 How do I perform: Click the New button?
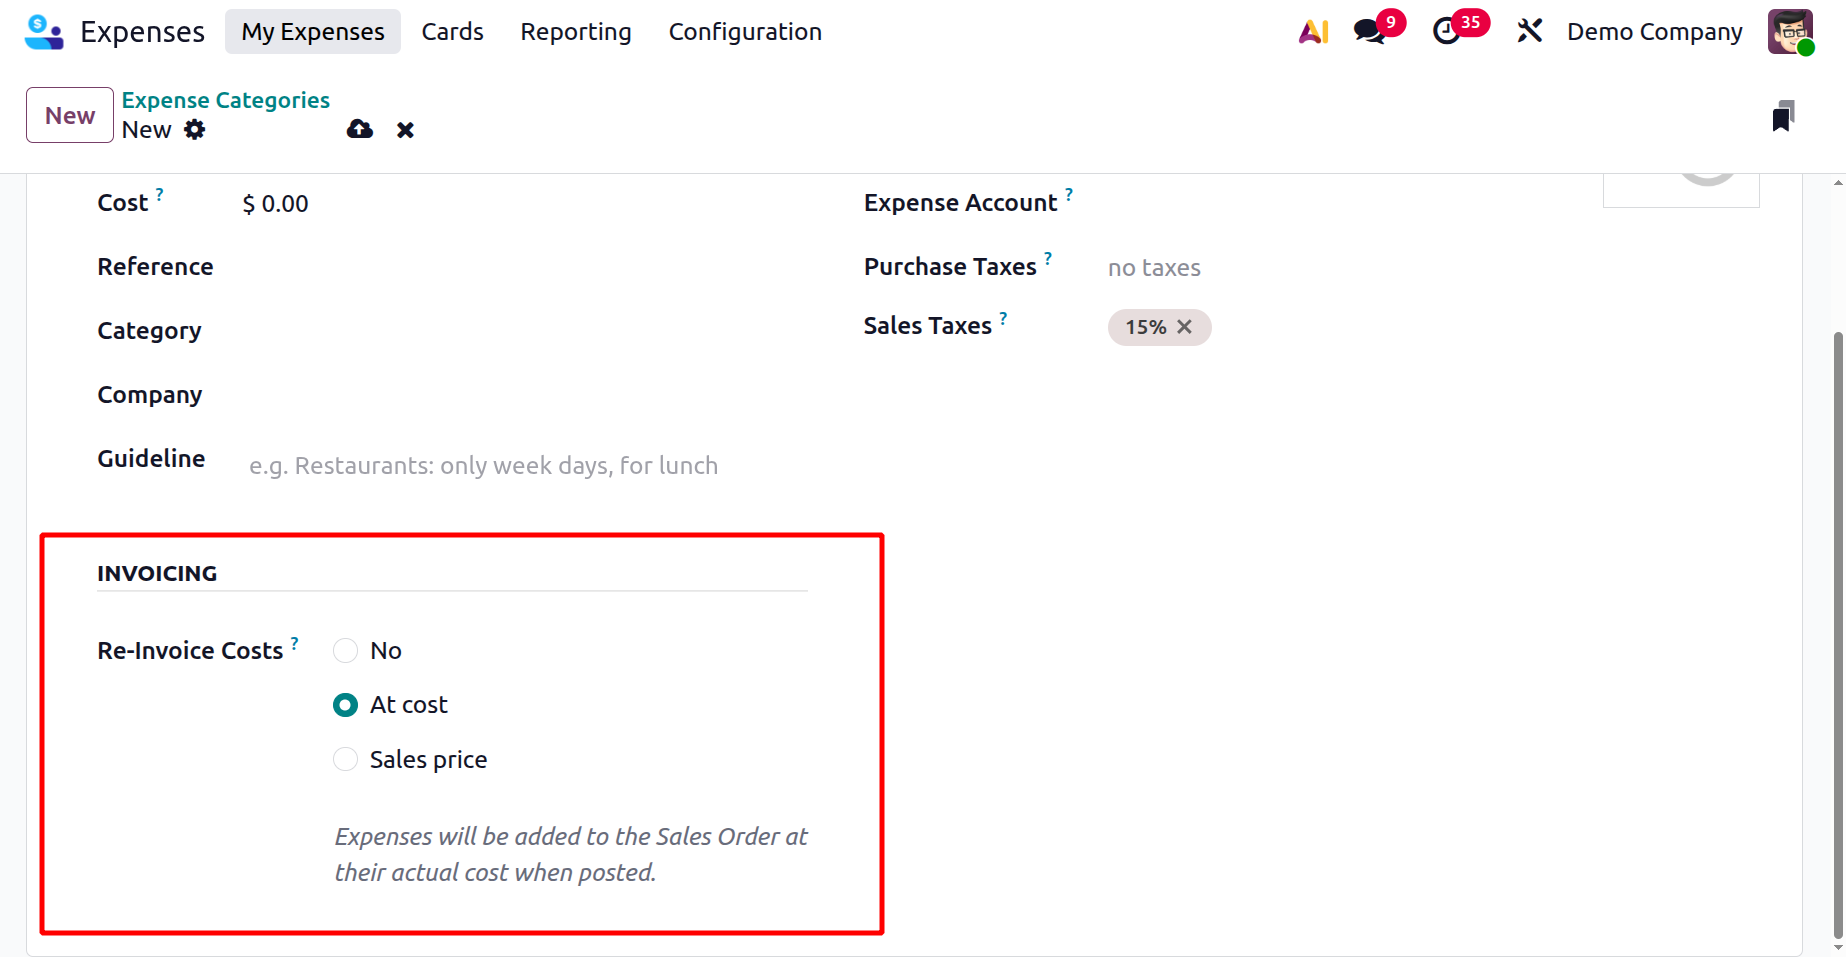tap(70, 116)
